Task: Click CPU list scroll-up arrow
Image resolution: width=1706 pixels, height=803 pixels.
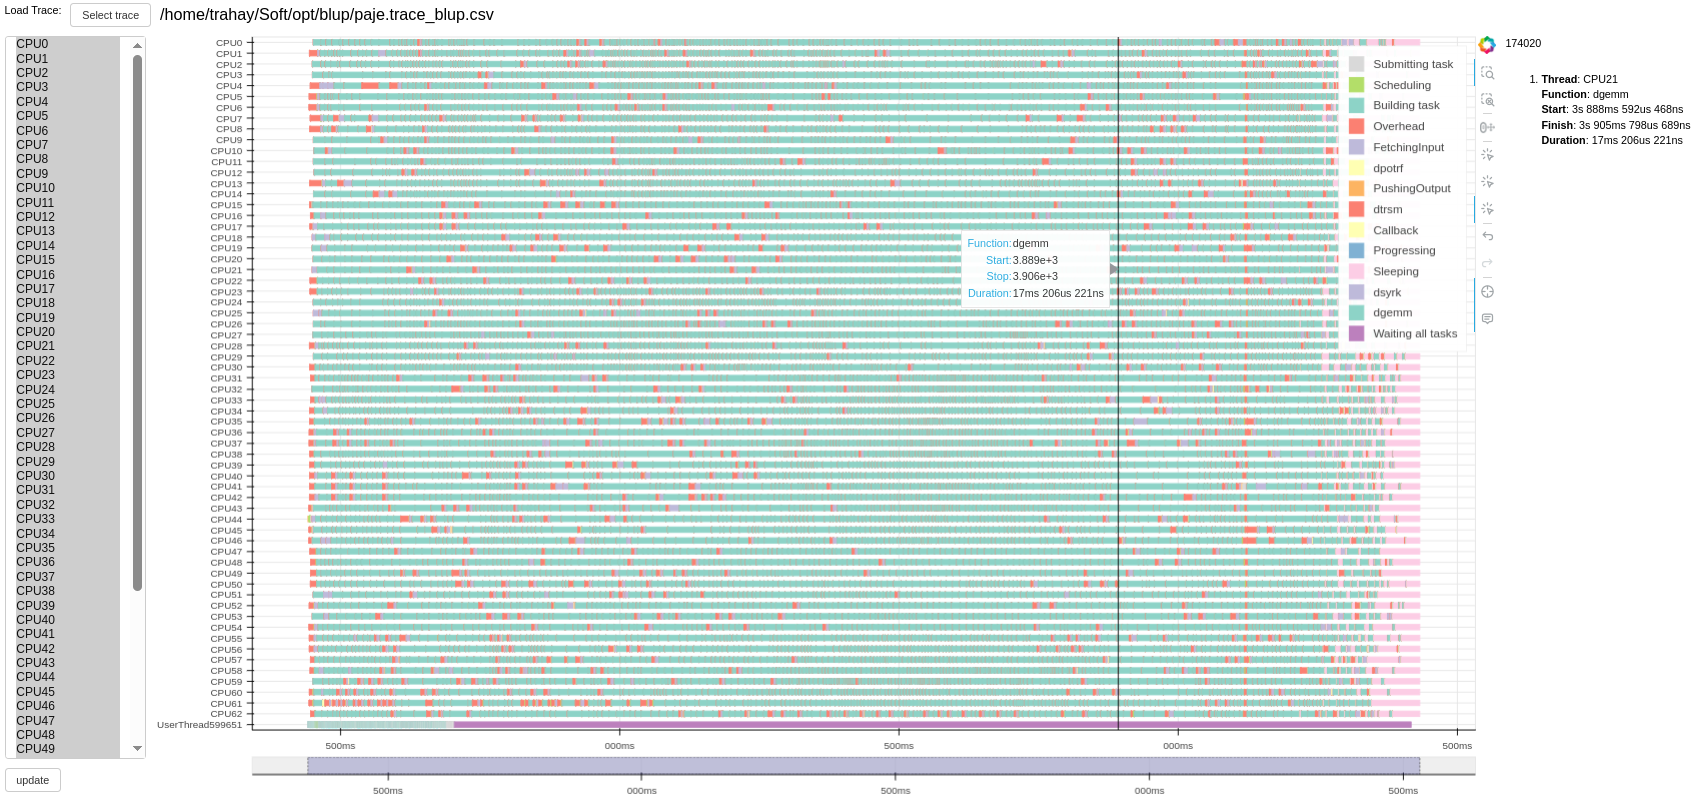Action: coord(137,46)
